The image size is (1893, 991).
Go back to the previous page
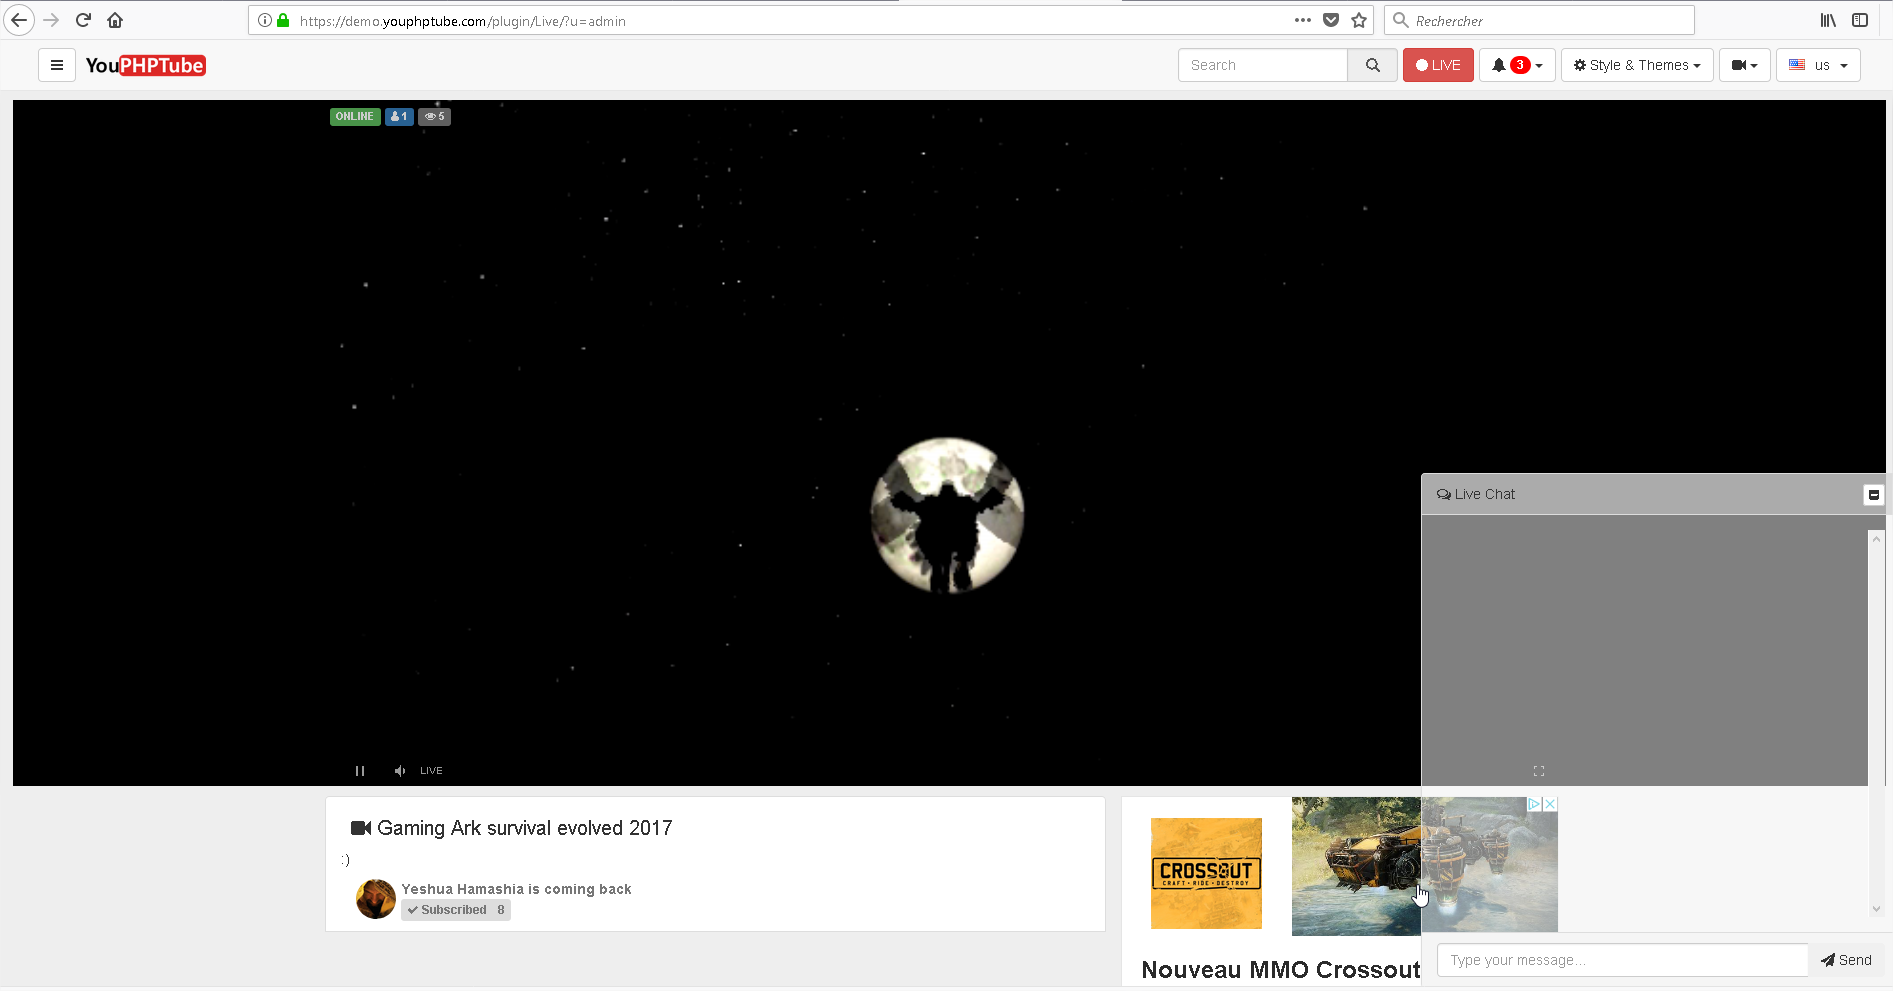(19, 20)
